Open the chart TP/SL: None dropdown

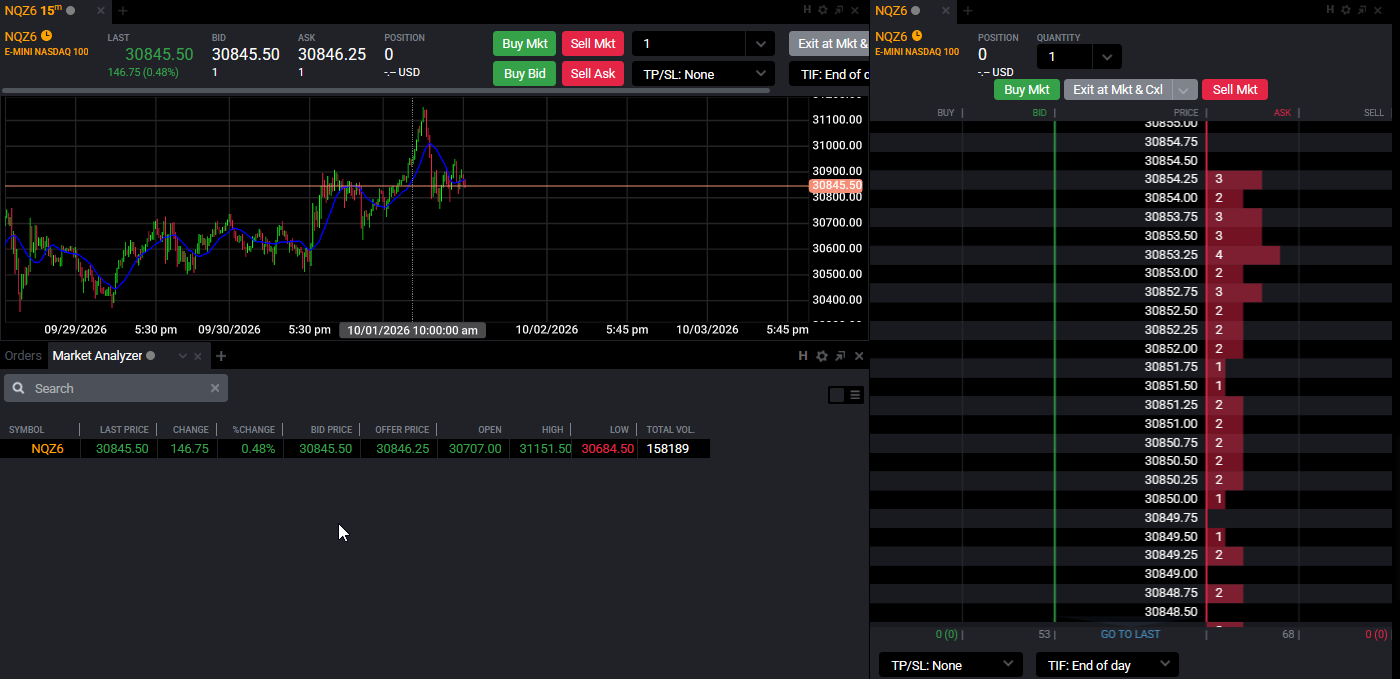[705, 74]
